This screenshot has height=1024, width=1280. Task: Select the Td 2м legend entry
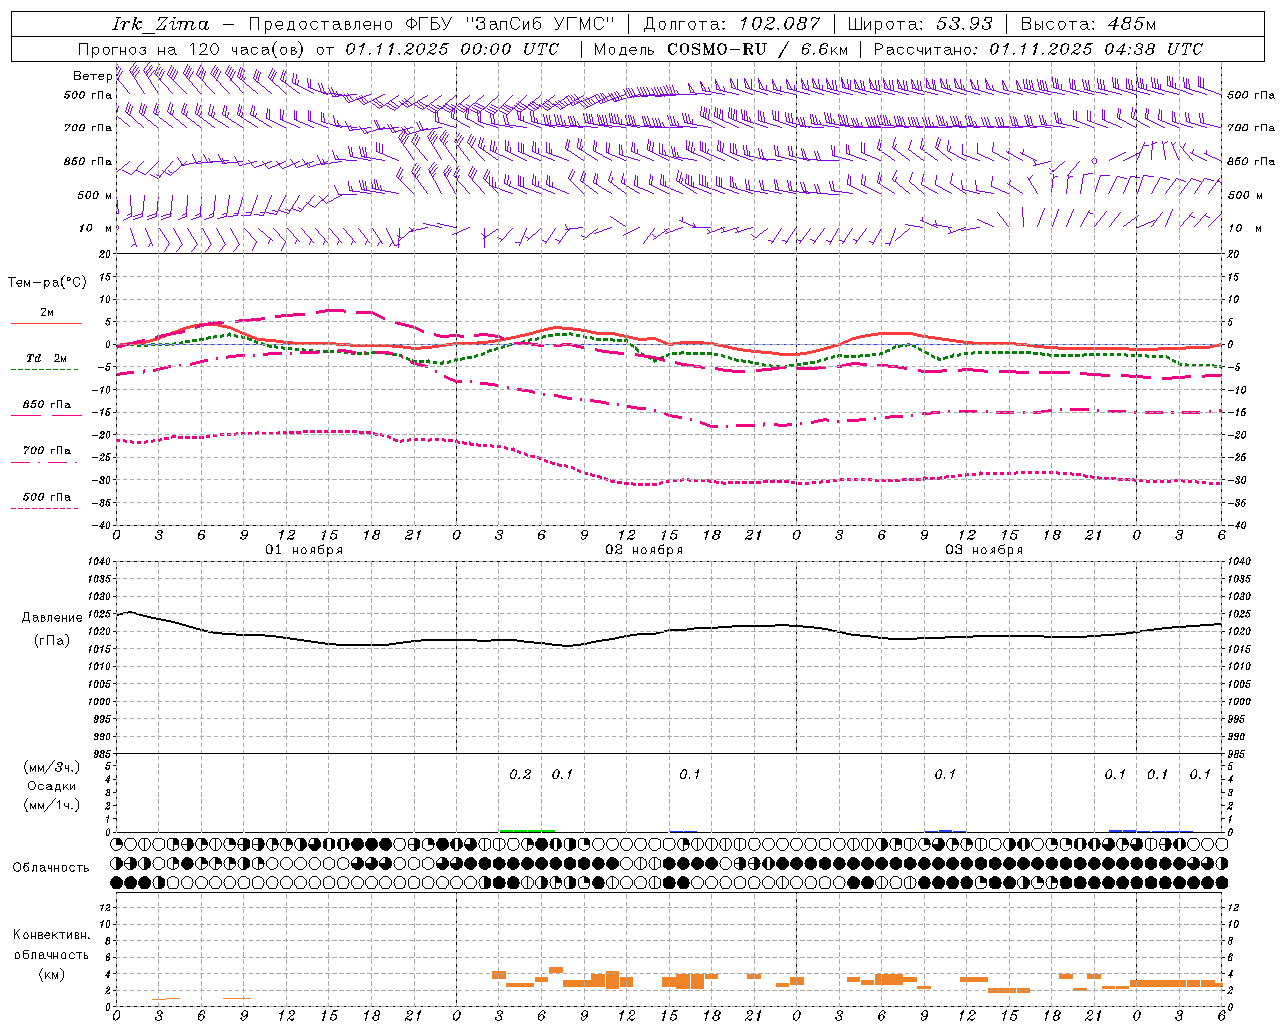47,358
